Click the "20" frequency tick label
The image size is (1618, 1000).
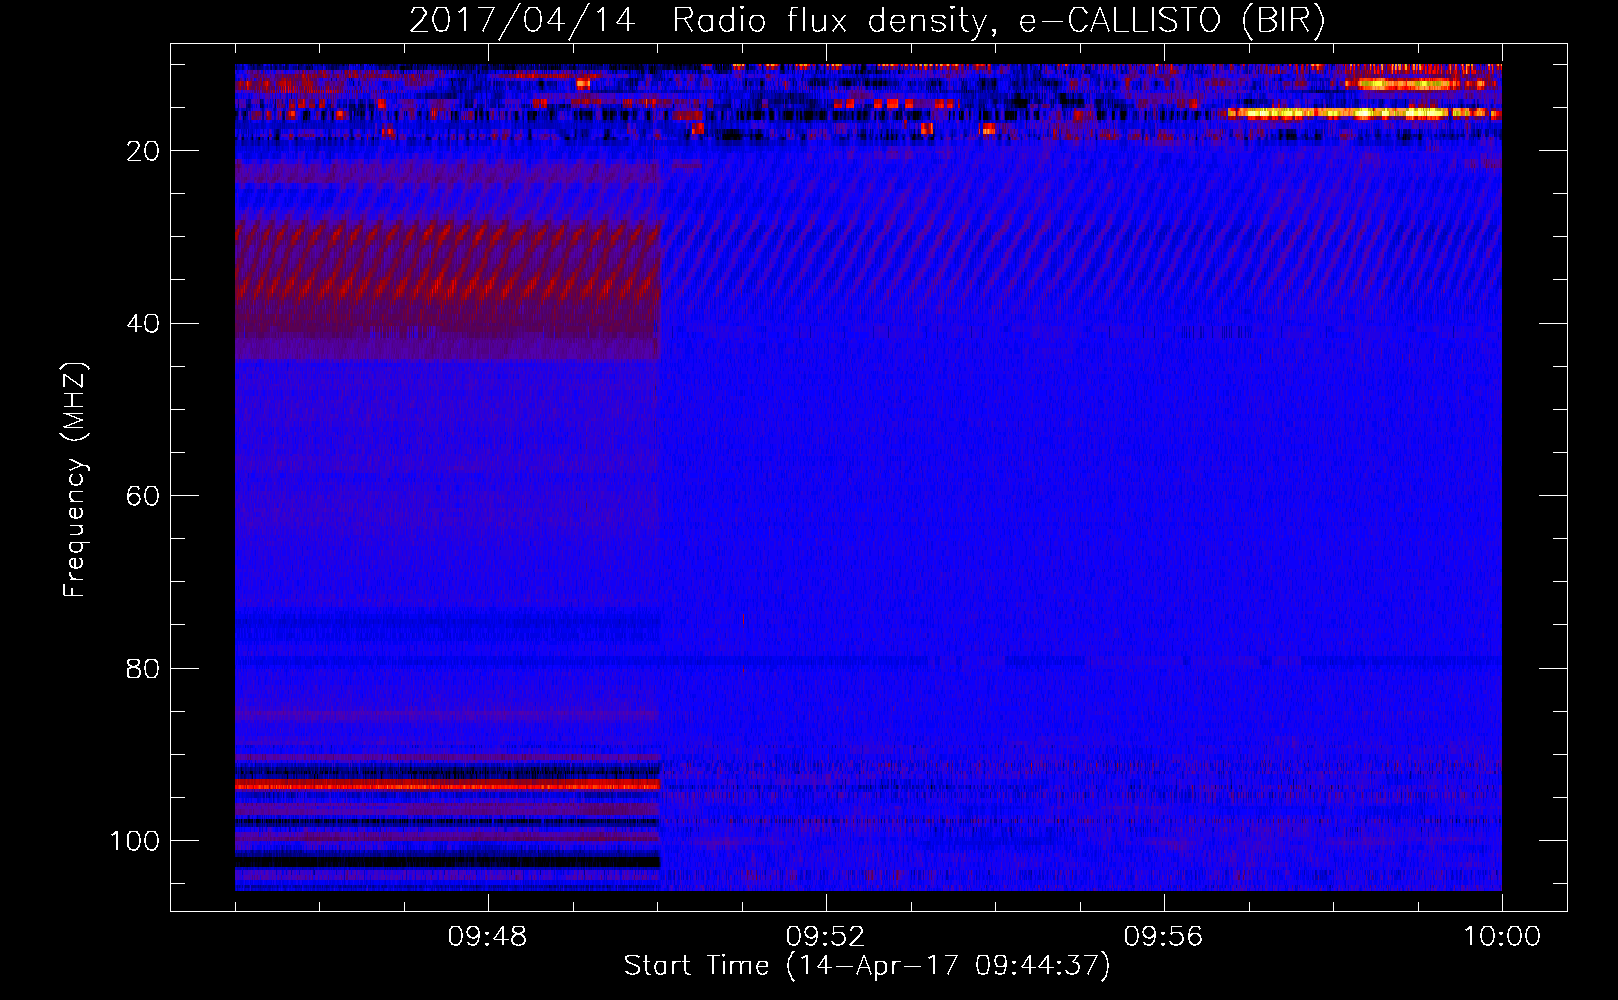click(143, 151)
